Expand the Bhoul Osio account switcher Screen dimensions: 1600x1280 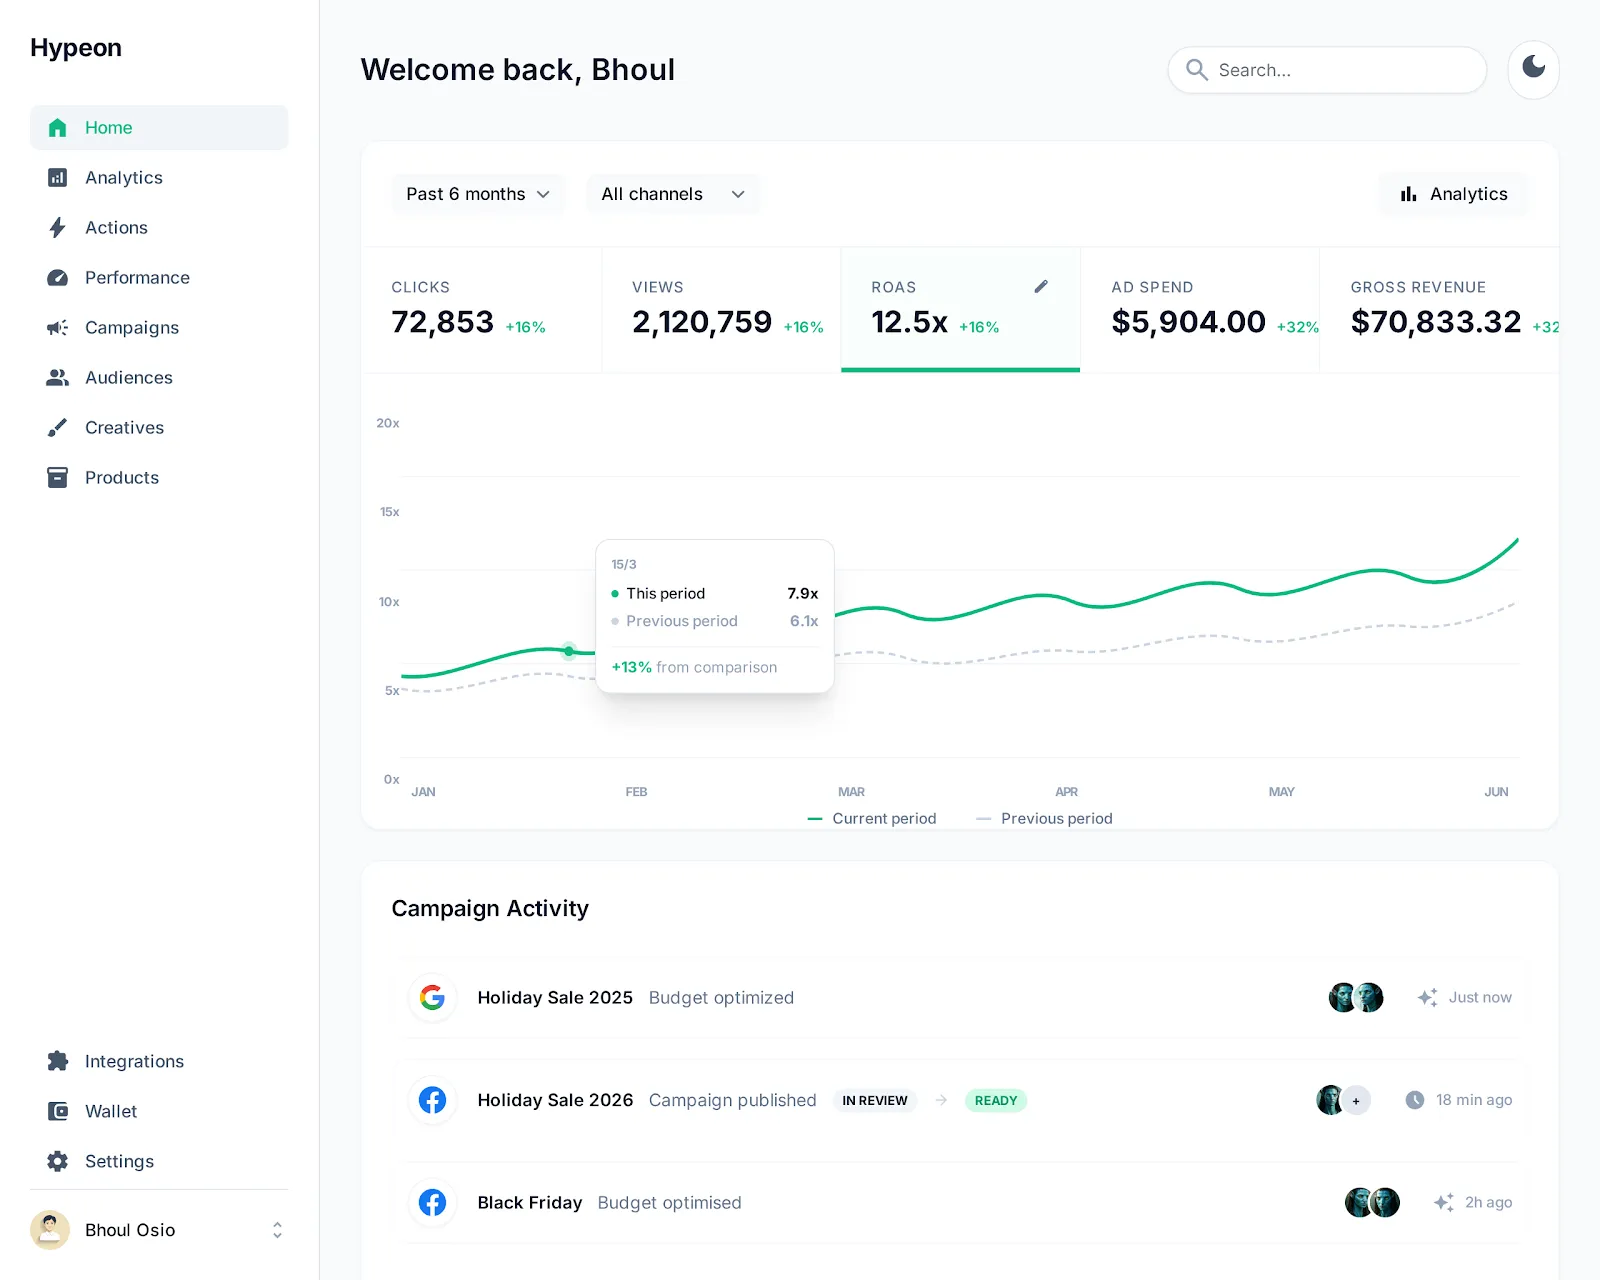tap(277, 1230)
